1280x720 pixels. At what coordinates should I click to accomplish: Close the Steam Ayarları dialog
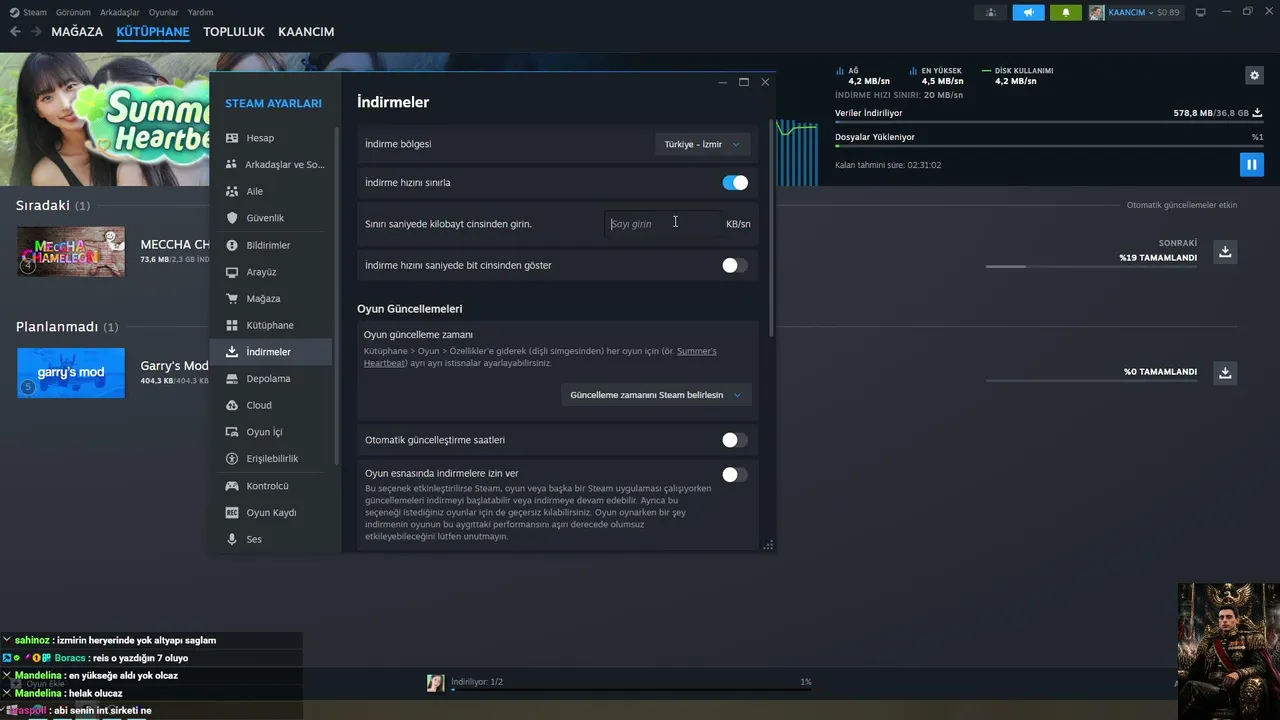click(765, 82)
